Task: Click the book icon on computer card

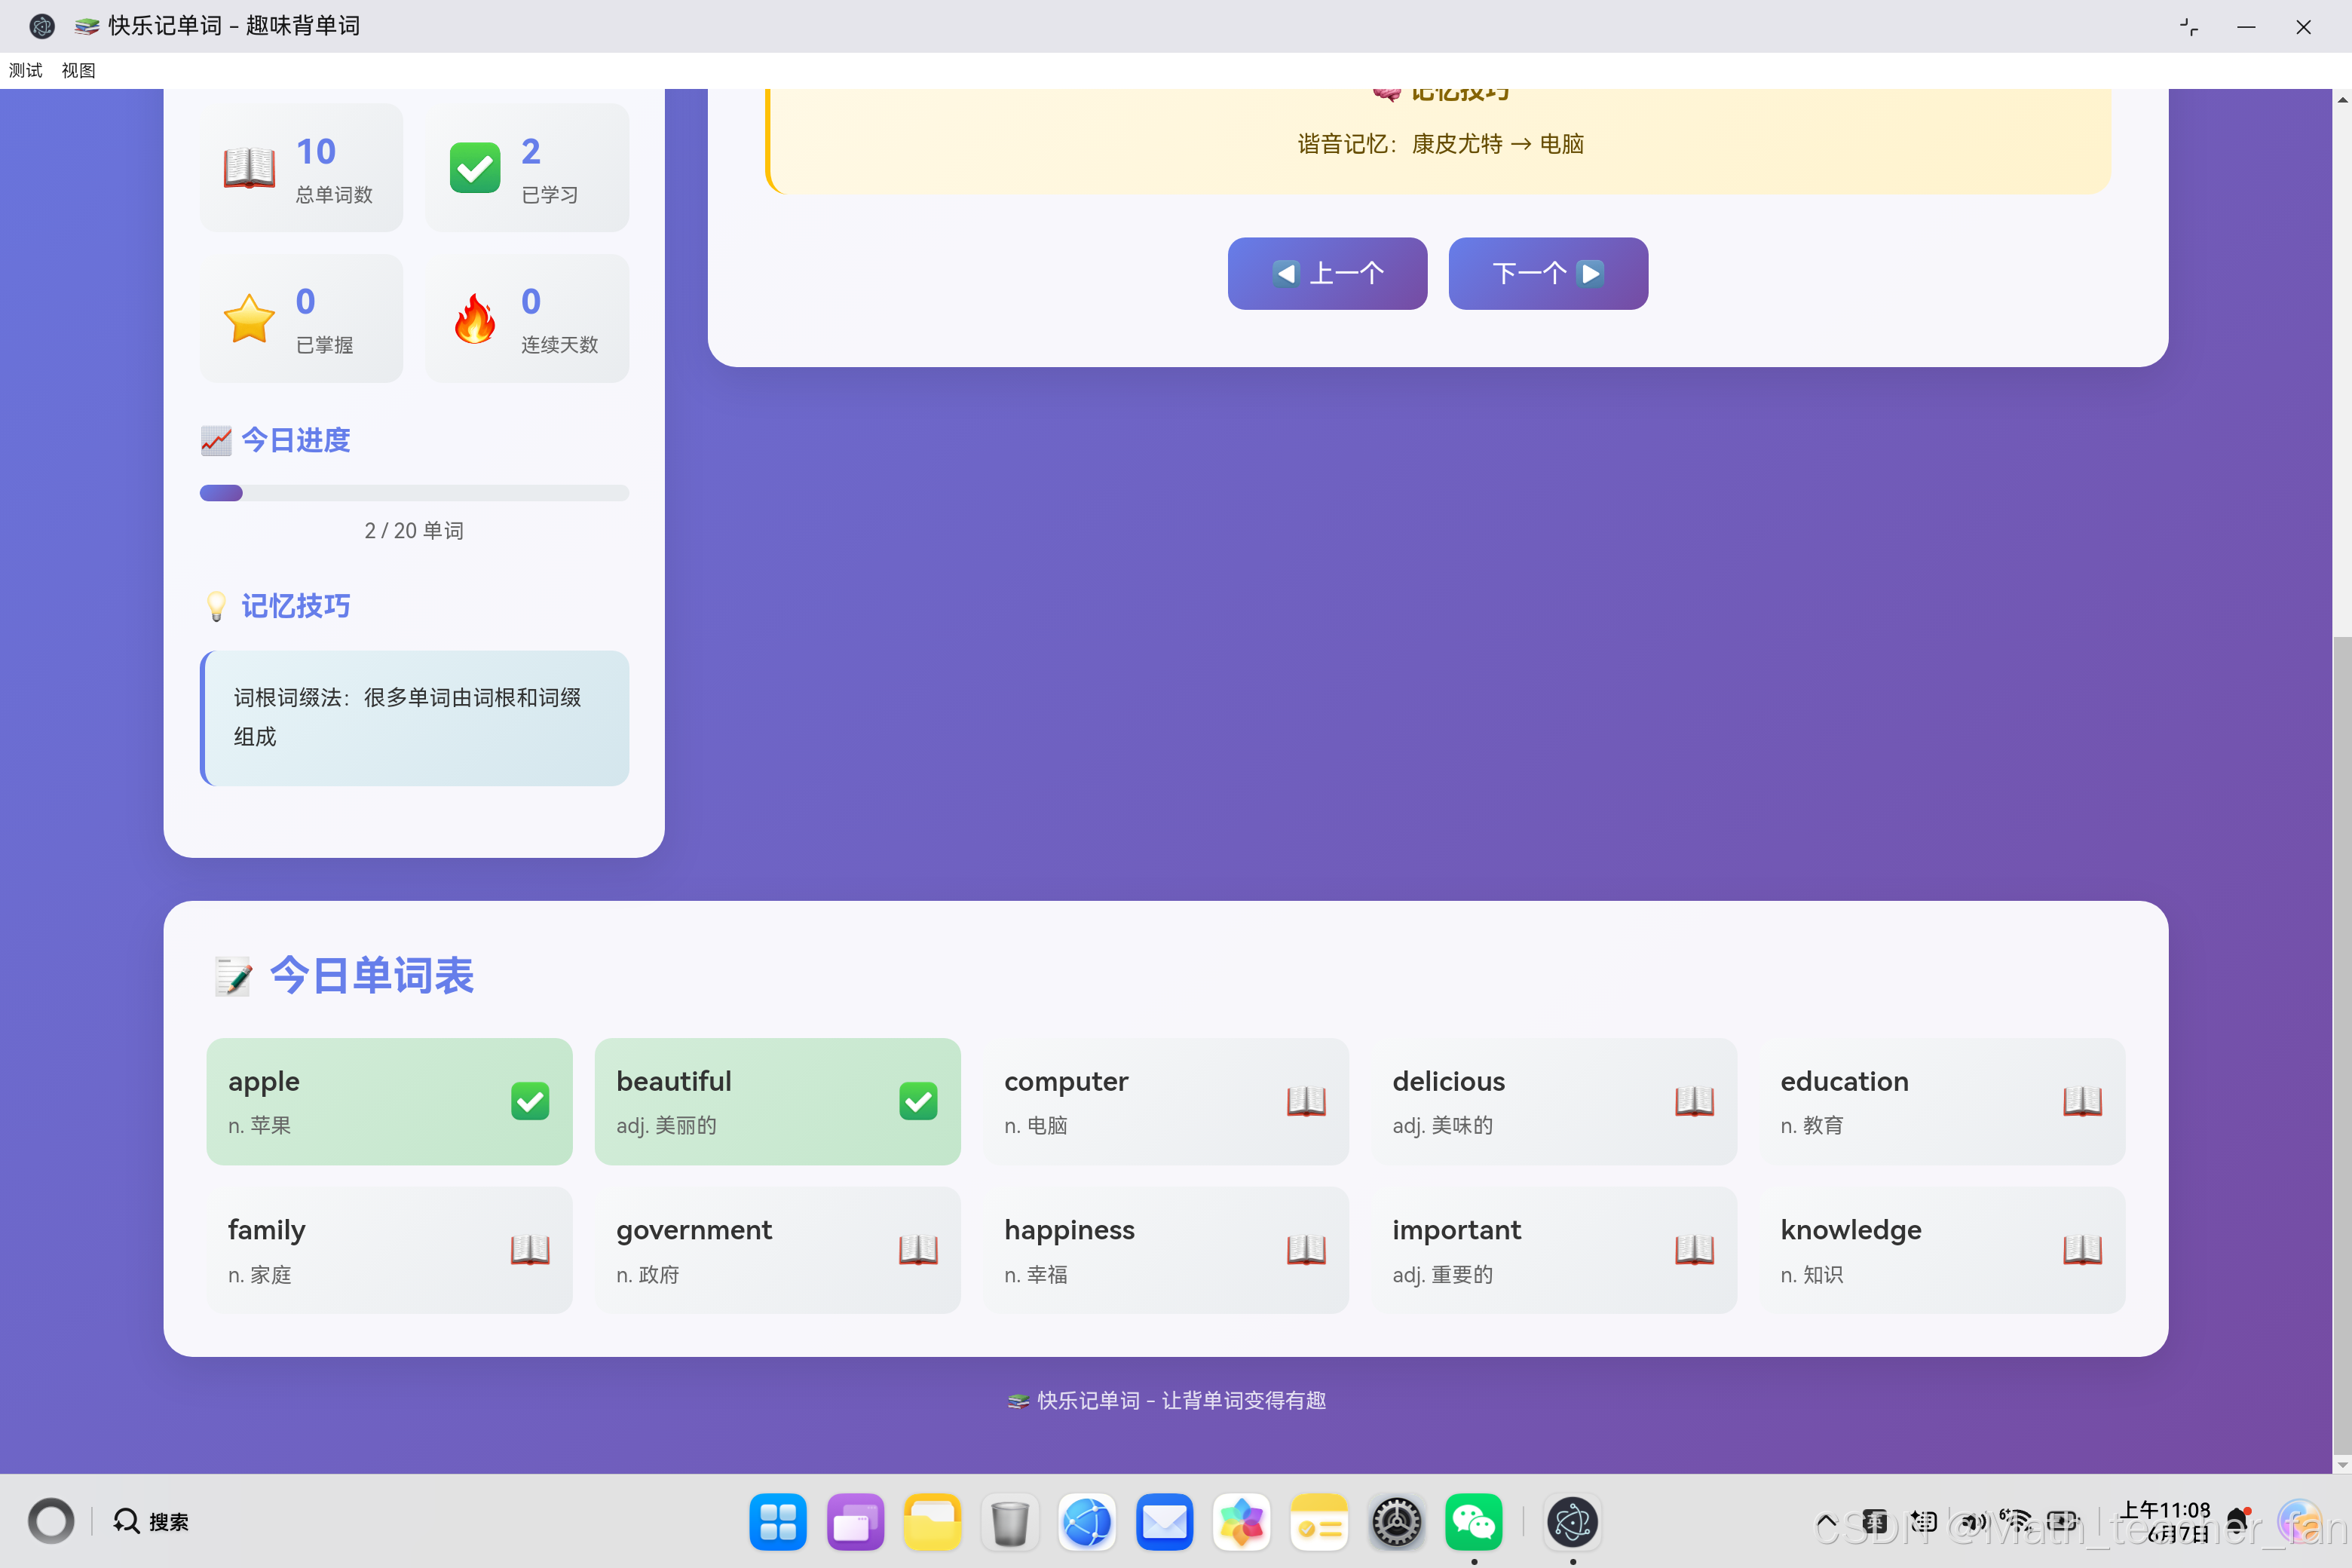Action: [x=1306, y=1101]
